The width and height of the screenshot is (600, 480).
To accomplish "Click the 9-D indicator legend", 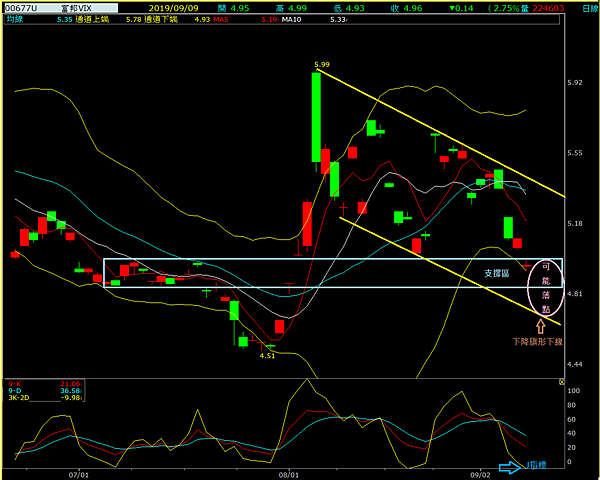I will pyautogui.click(x=15, y=390).
